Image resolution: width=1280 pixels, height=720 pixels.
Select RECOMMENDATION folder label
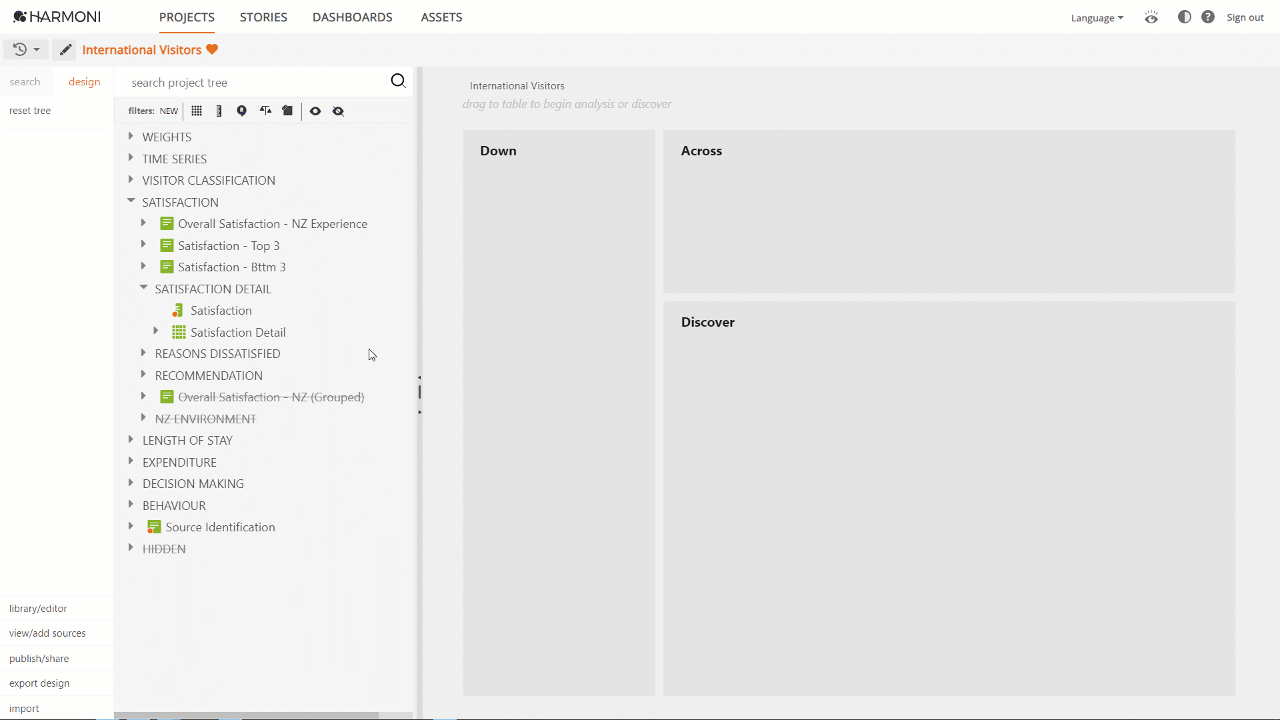209,375
